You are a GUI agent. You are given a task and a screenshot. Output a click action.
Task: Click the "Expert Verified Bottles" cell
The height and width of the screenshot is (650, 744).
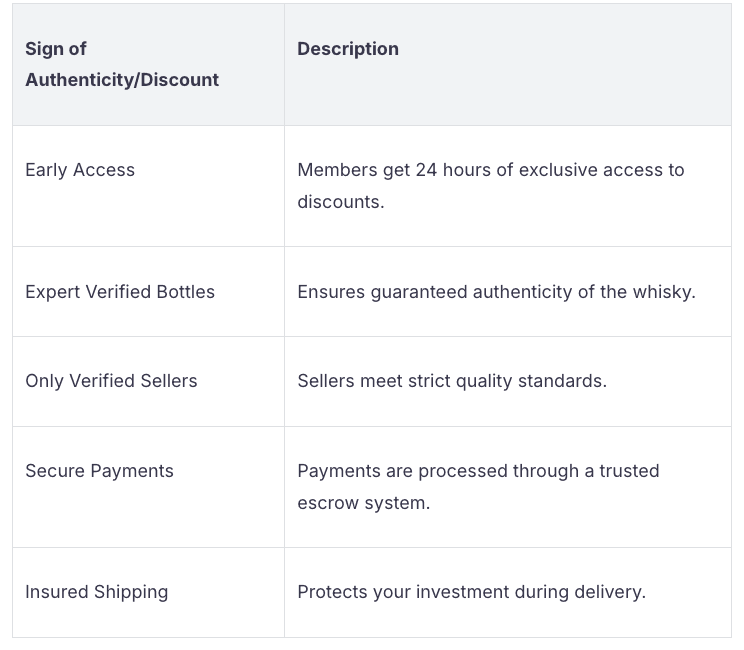pos(120,292)
